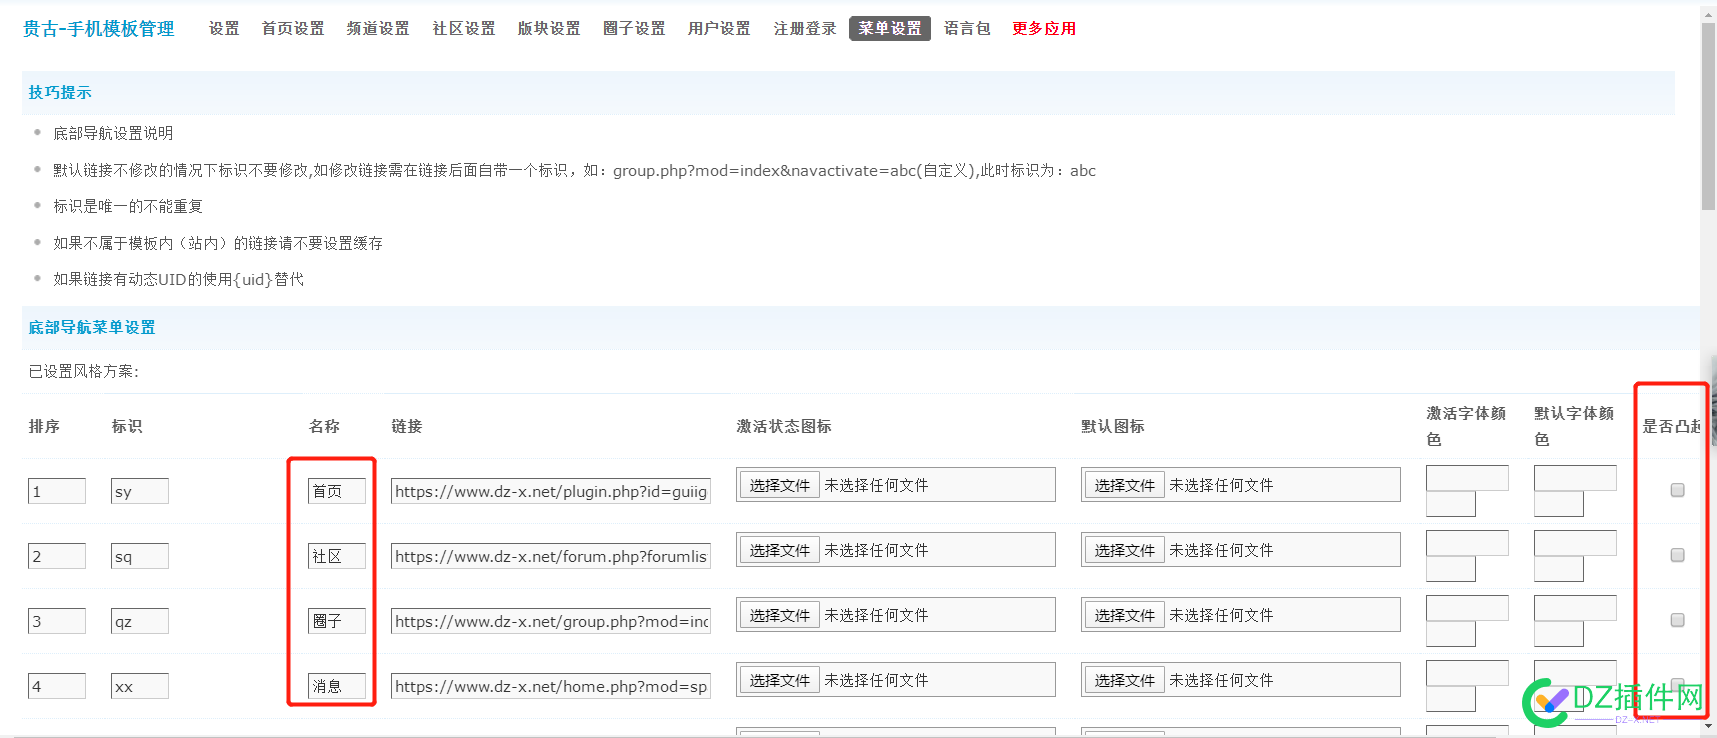Click the link field with the plugin.php URL
Screen dimensions: 1717x738
(x=551, y=491)
